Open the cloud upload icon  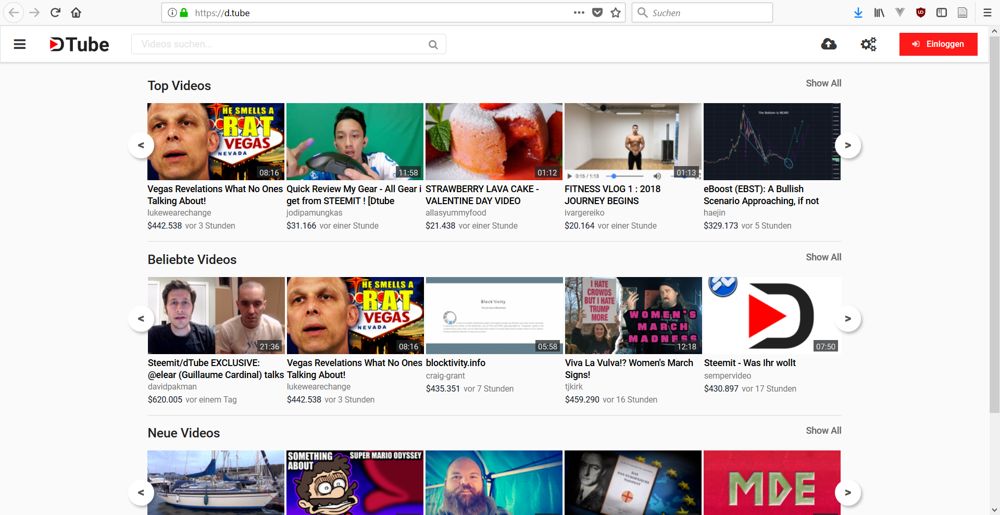[828, 44]
